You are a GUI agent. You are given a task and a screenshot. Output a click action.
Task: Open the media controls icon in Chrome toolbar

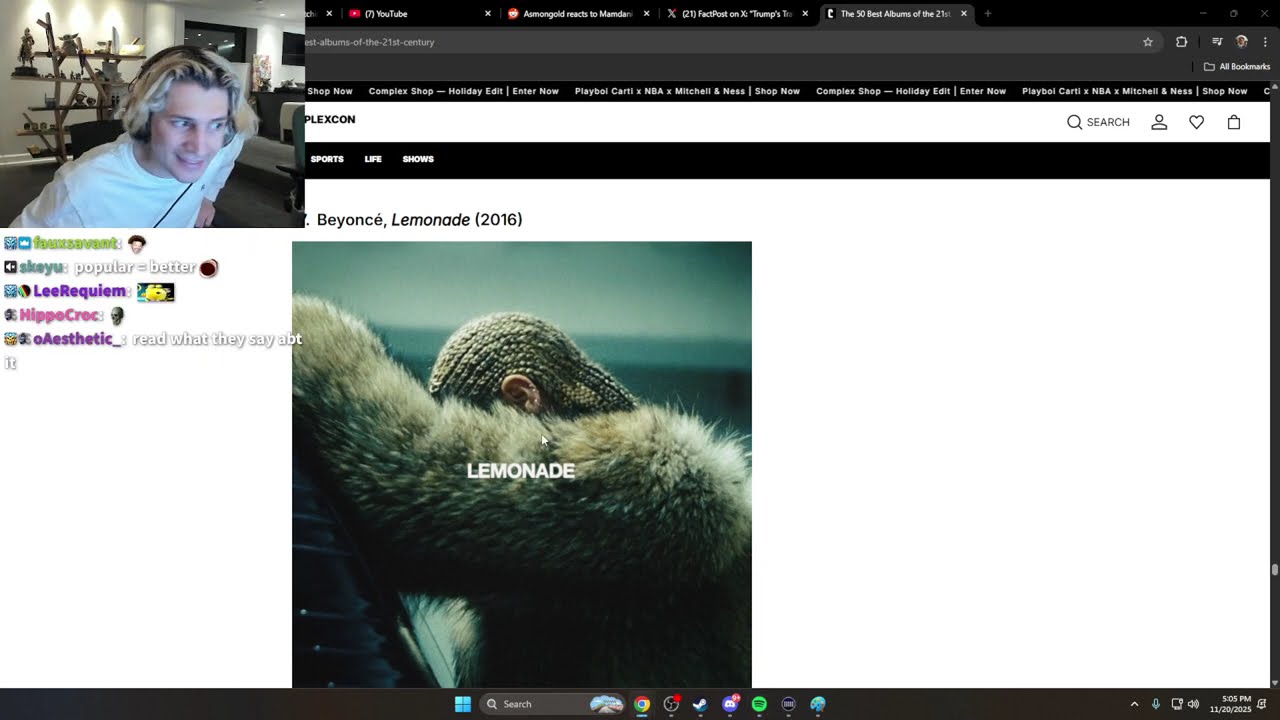click(1217, 42)
